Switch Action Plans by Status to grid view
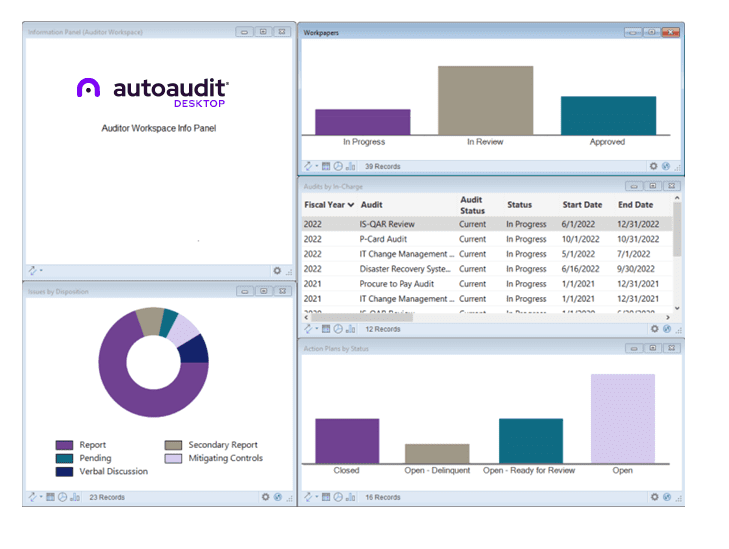 [326, 497]
